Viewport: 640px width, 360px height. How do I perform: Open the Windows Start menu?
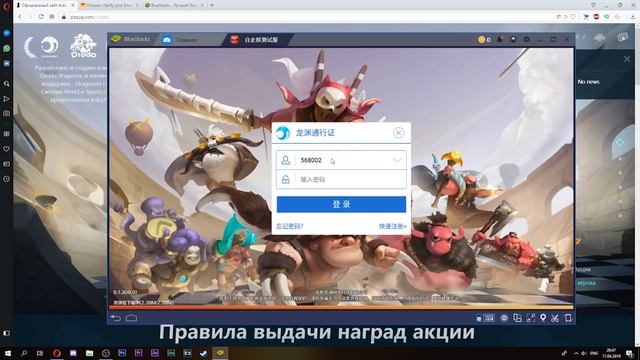[x=7, y=353]
